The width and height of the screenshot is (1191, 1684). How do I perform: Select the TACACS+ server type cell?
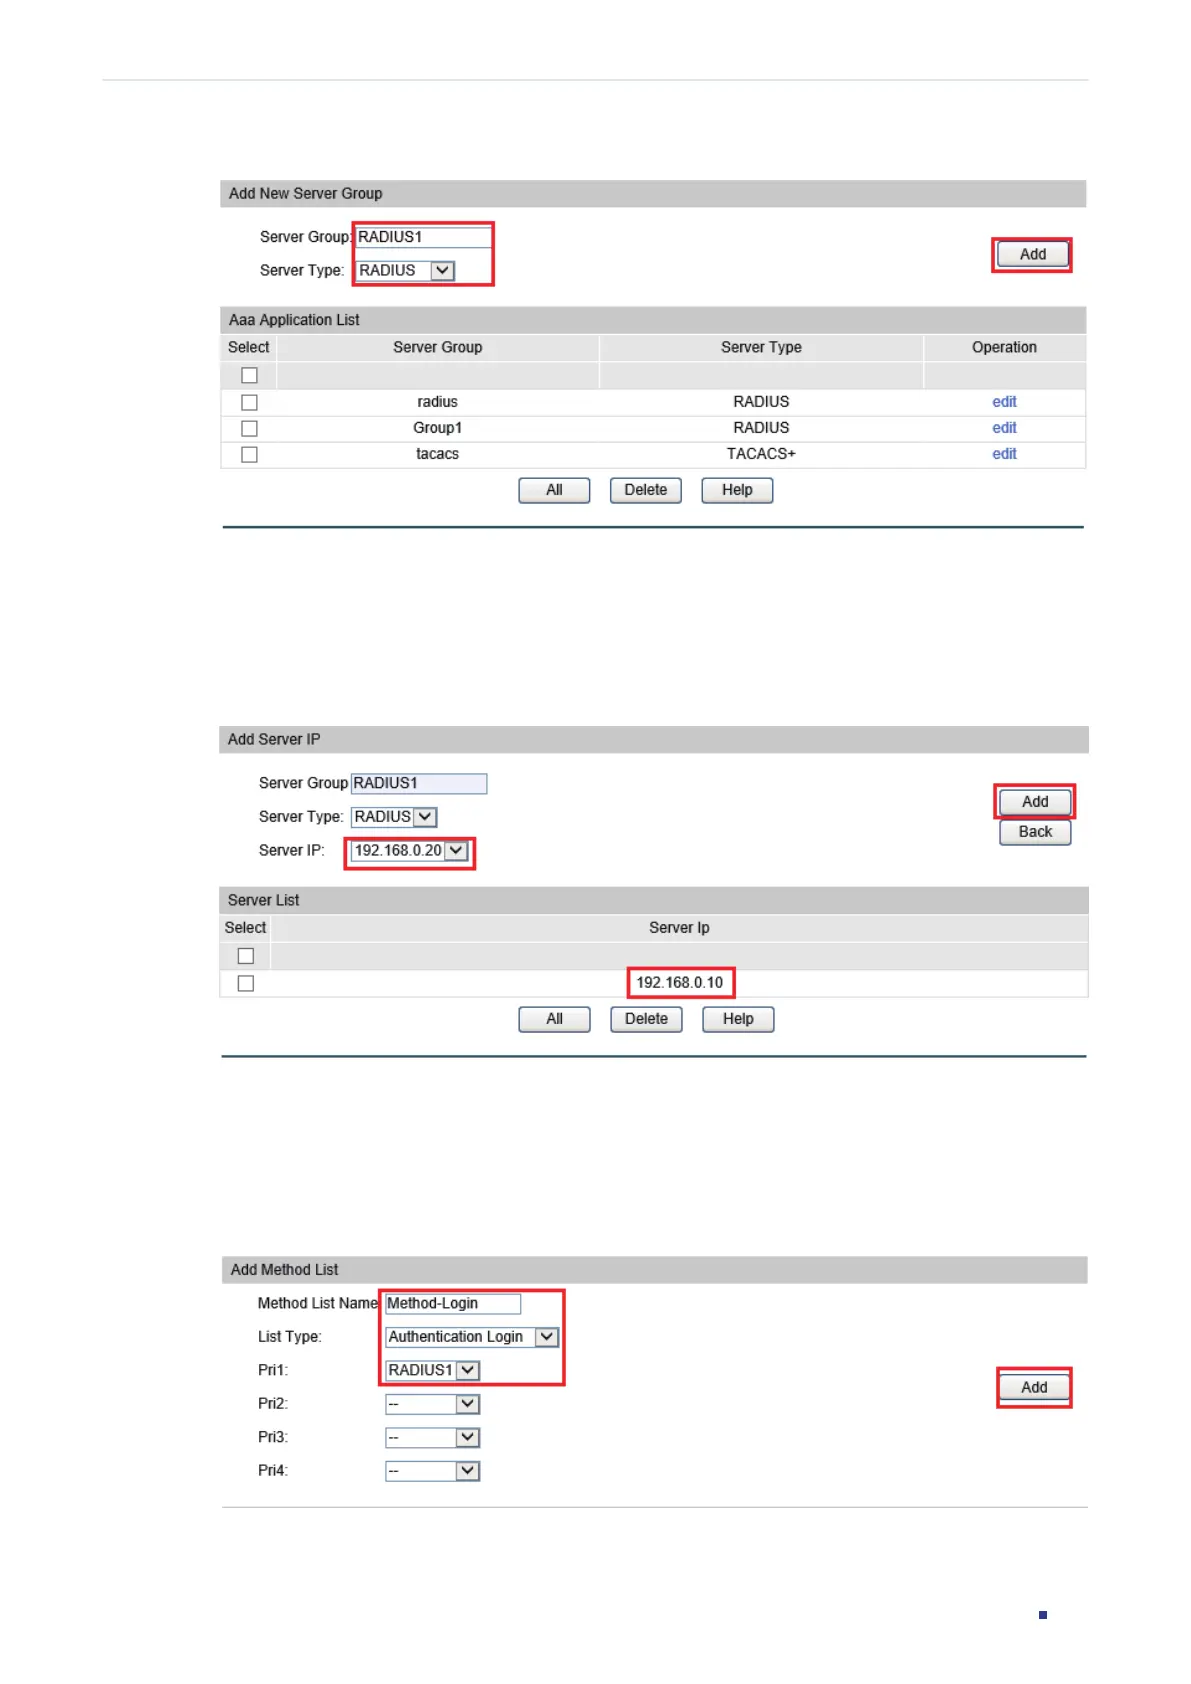(761, 454)
